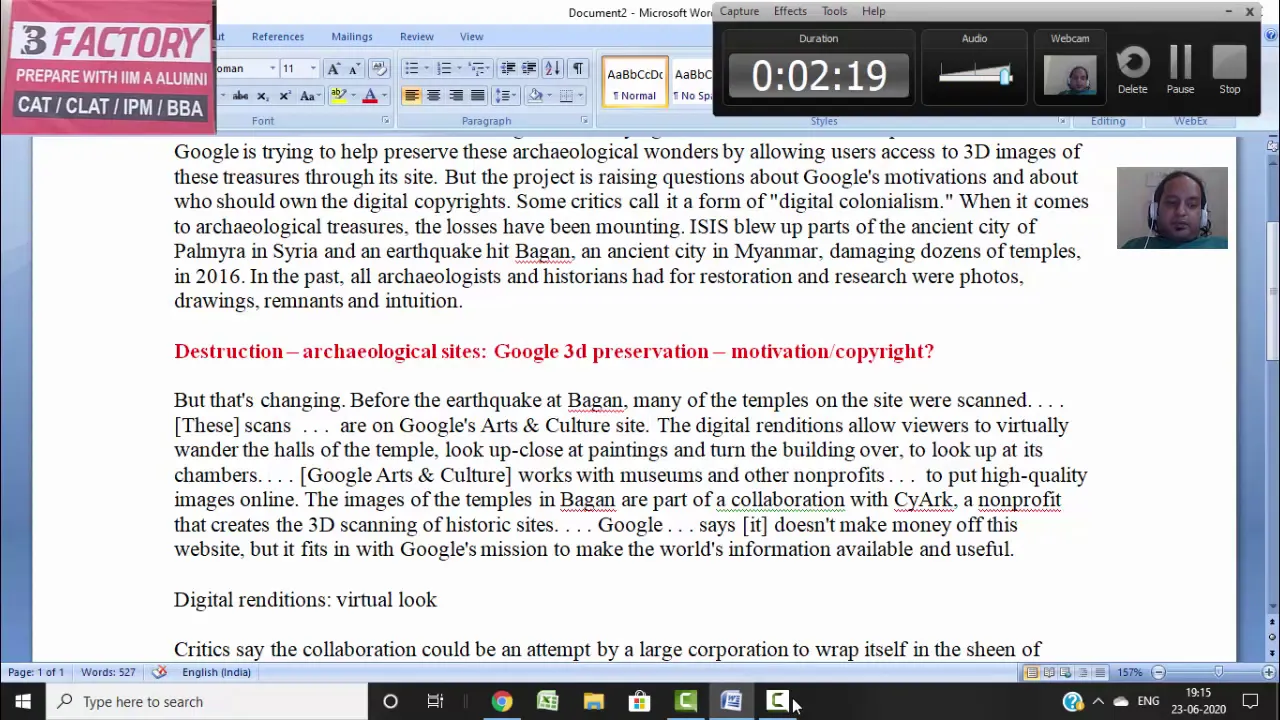Screen dimensions: 1280x720
Task: Open the recorder's Capture menu
Action: pyautogui.click(x=739, y=11)
